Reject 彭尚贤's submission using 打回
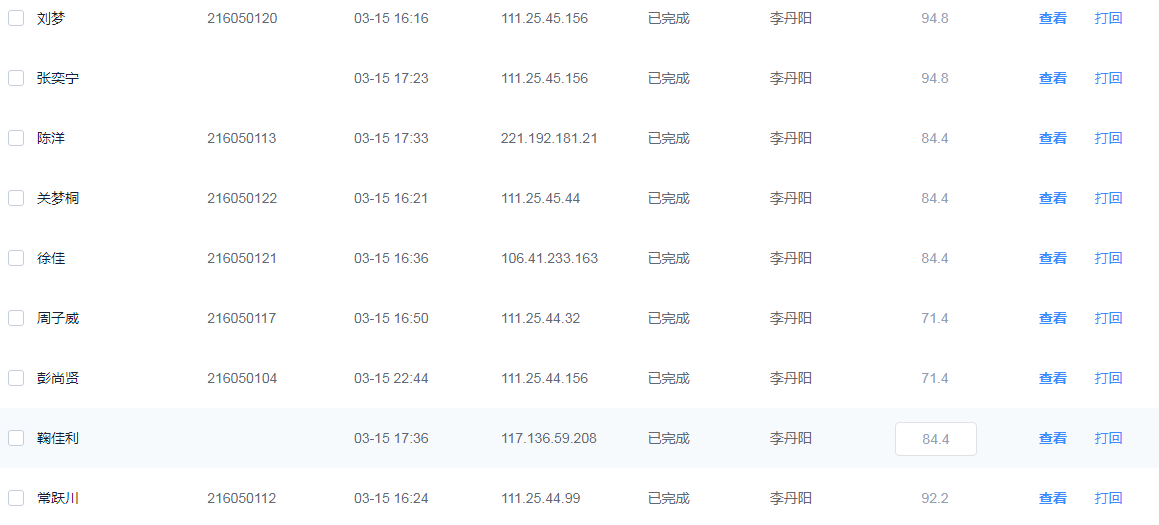The width and height of the screenshot is (1159, 525). (1108, 378)
